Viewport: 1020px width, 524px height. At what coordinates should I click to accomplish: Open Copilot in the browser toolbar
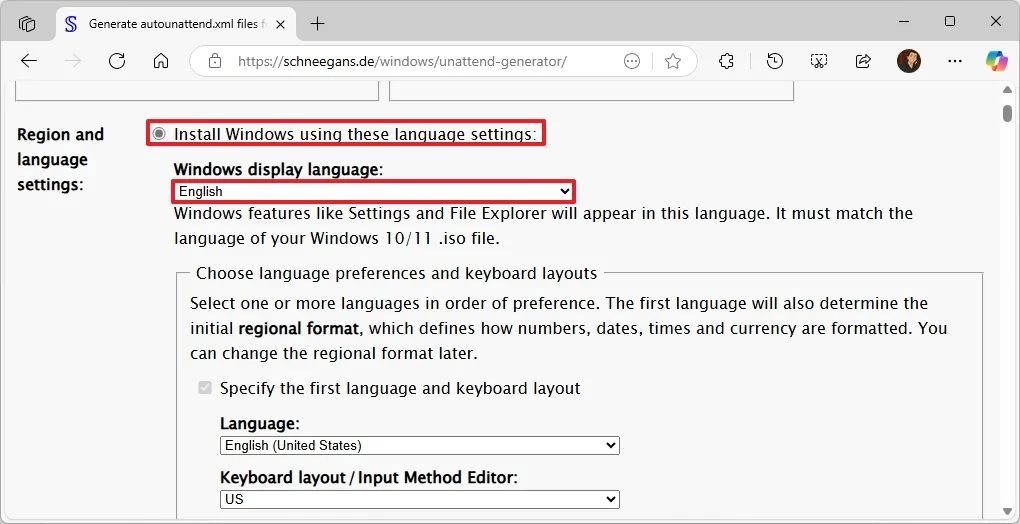pos(996,61)
